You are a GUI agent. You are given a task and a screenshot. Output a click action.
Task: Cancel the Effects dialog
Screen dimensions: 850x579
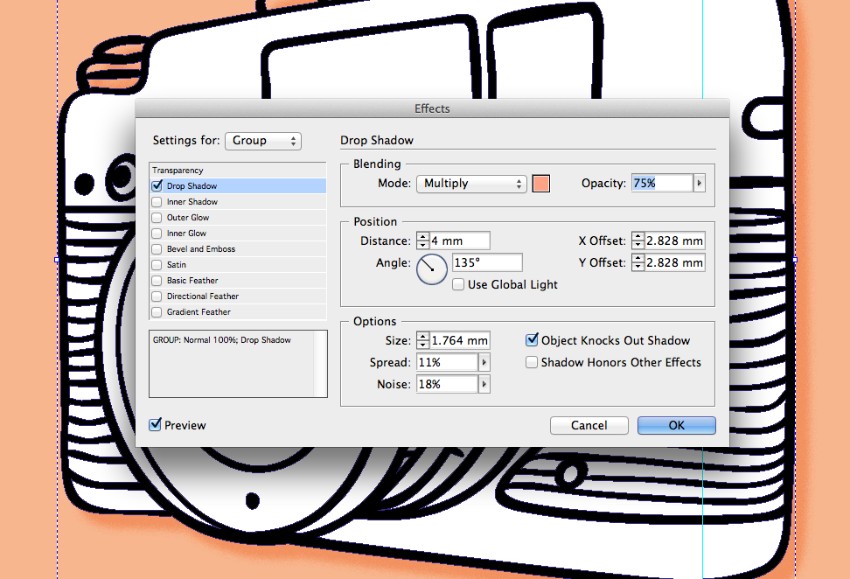pyautogui.click(x=589, y=426)
